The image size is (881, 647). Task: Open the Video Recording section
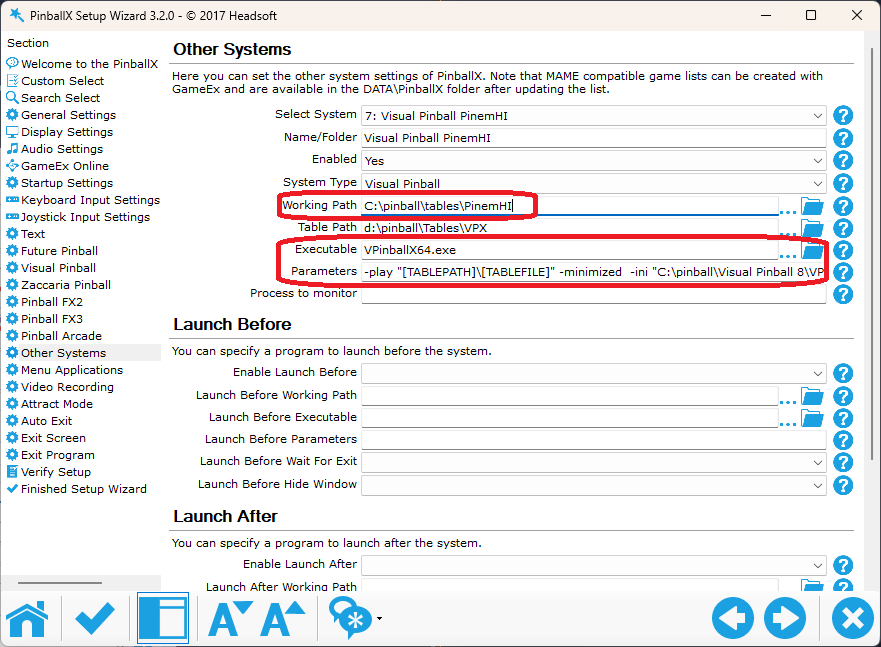click(67, 387)
